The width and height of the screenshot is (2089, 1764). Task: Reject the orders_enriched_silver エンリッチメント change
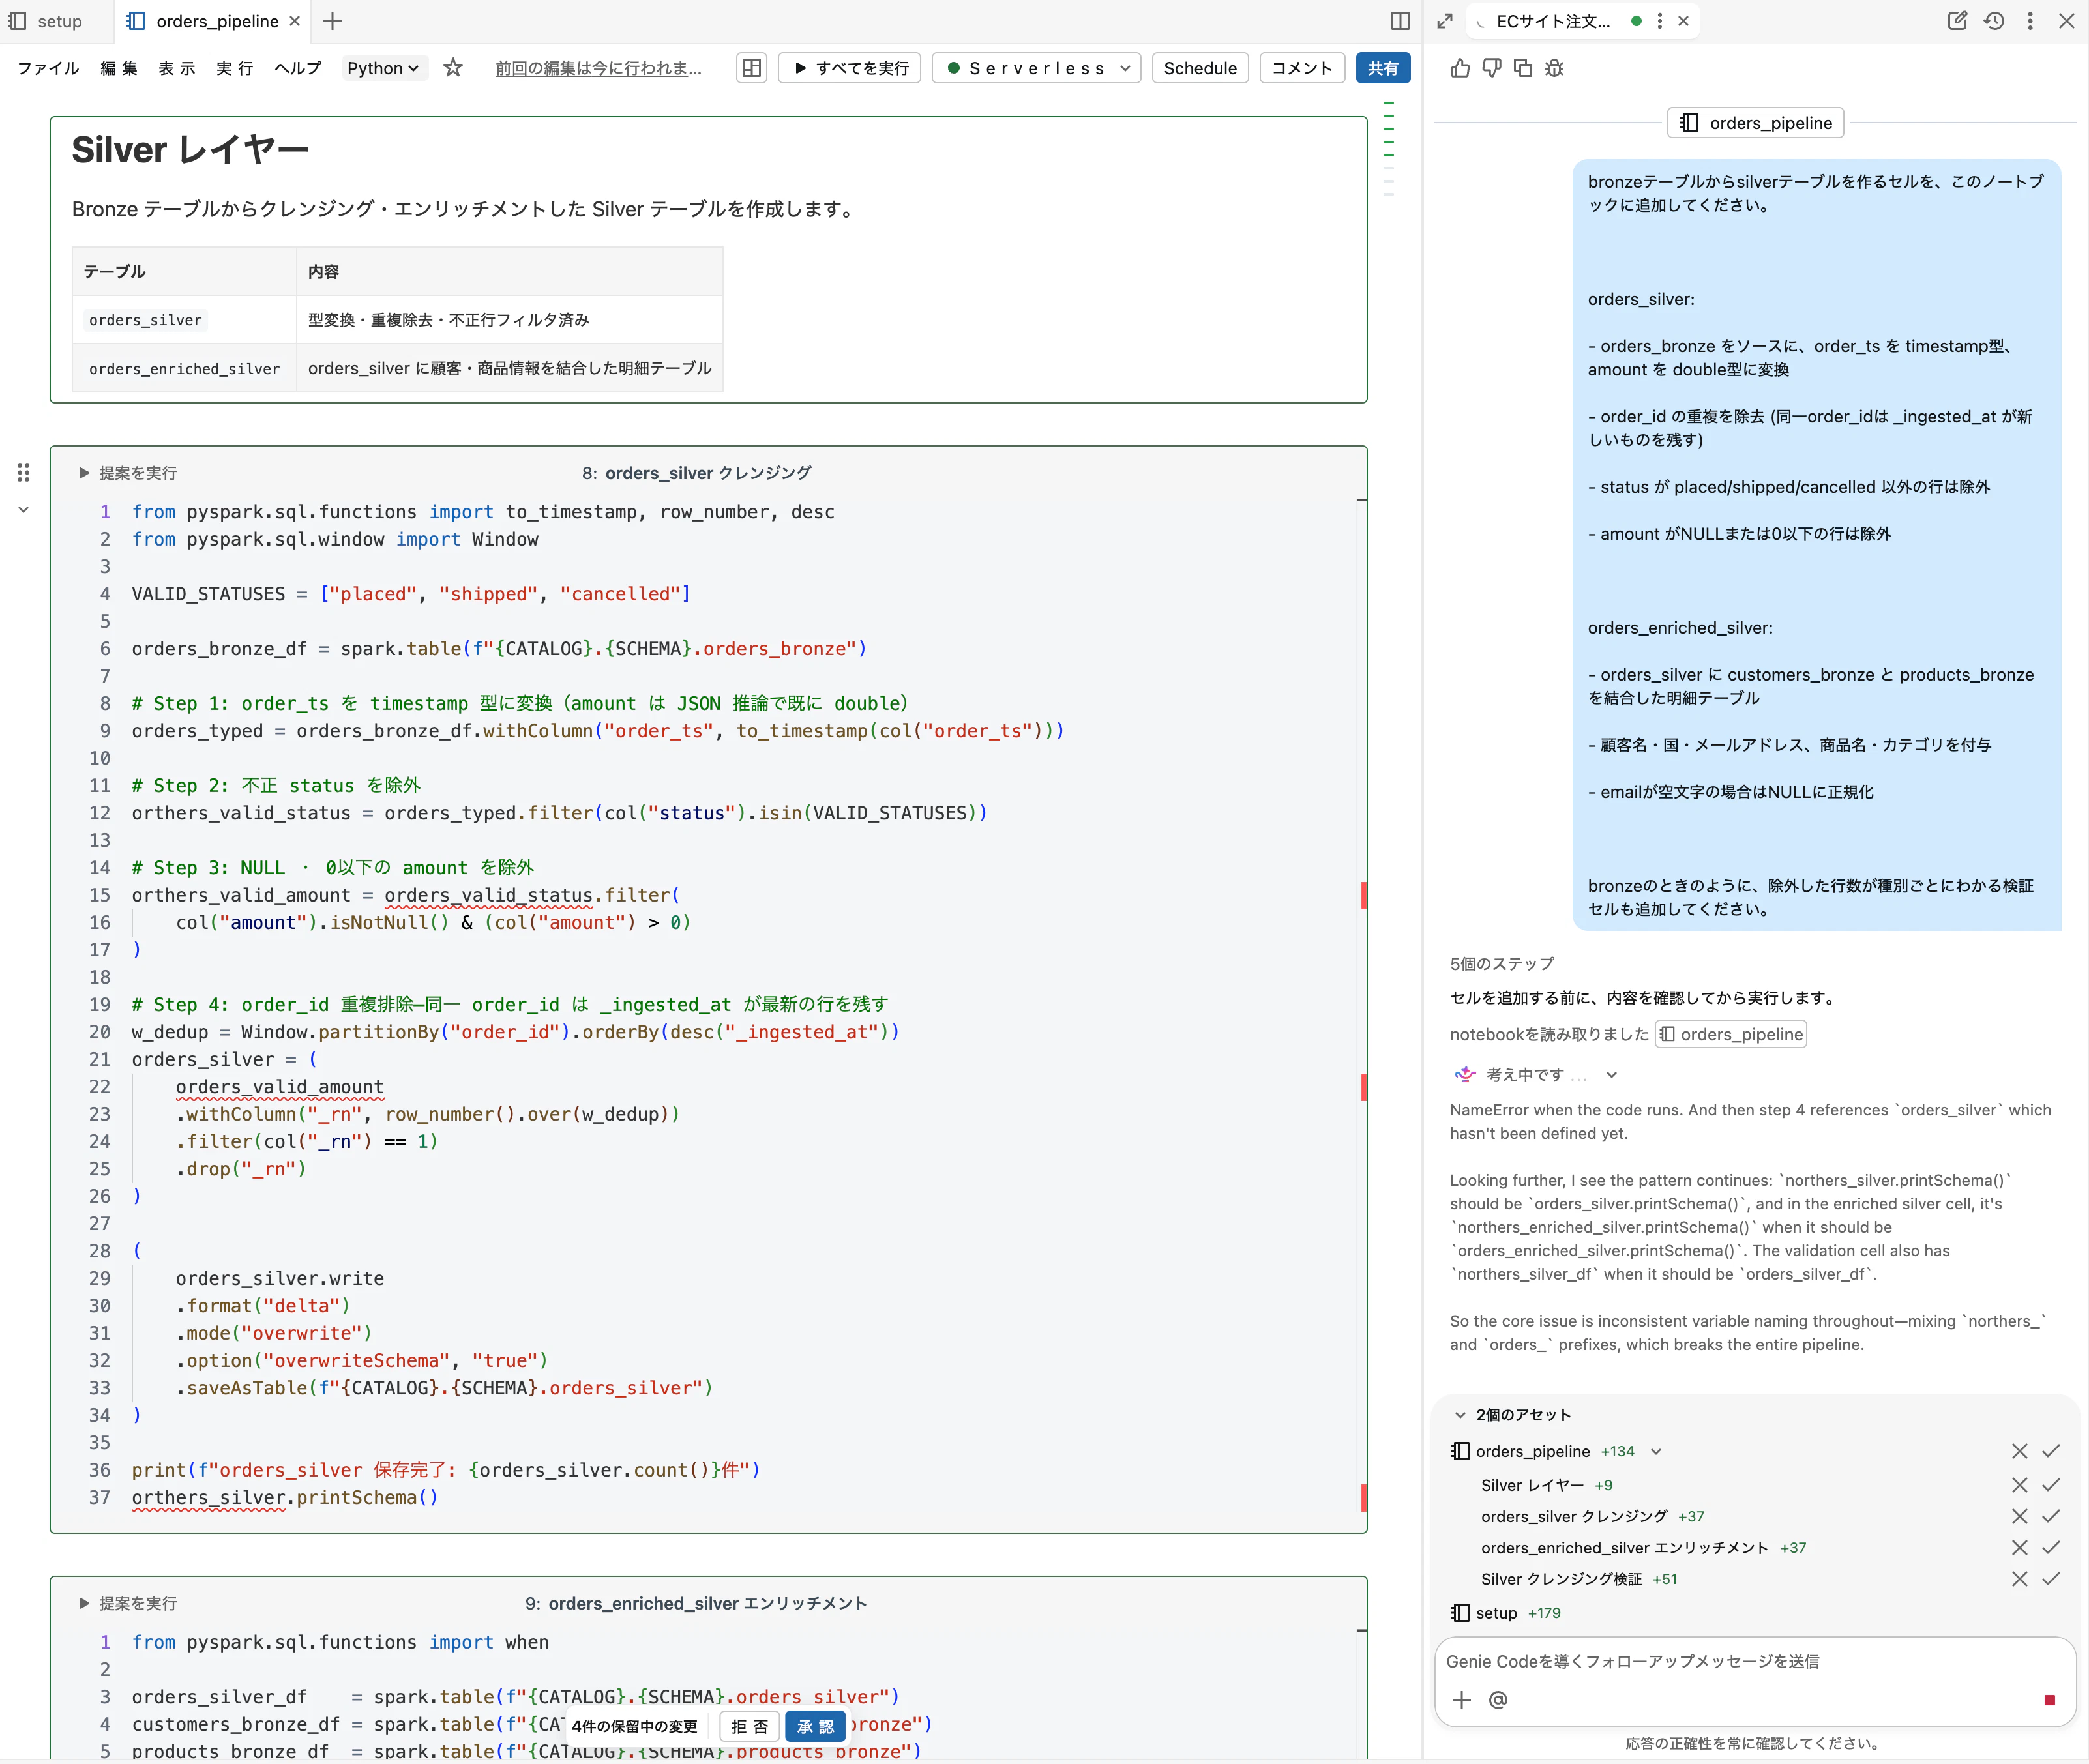pos(2020,1548)
